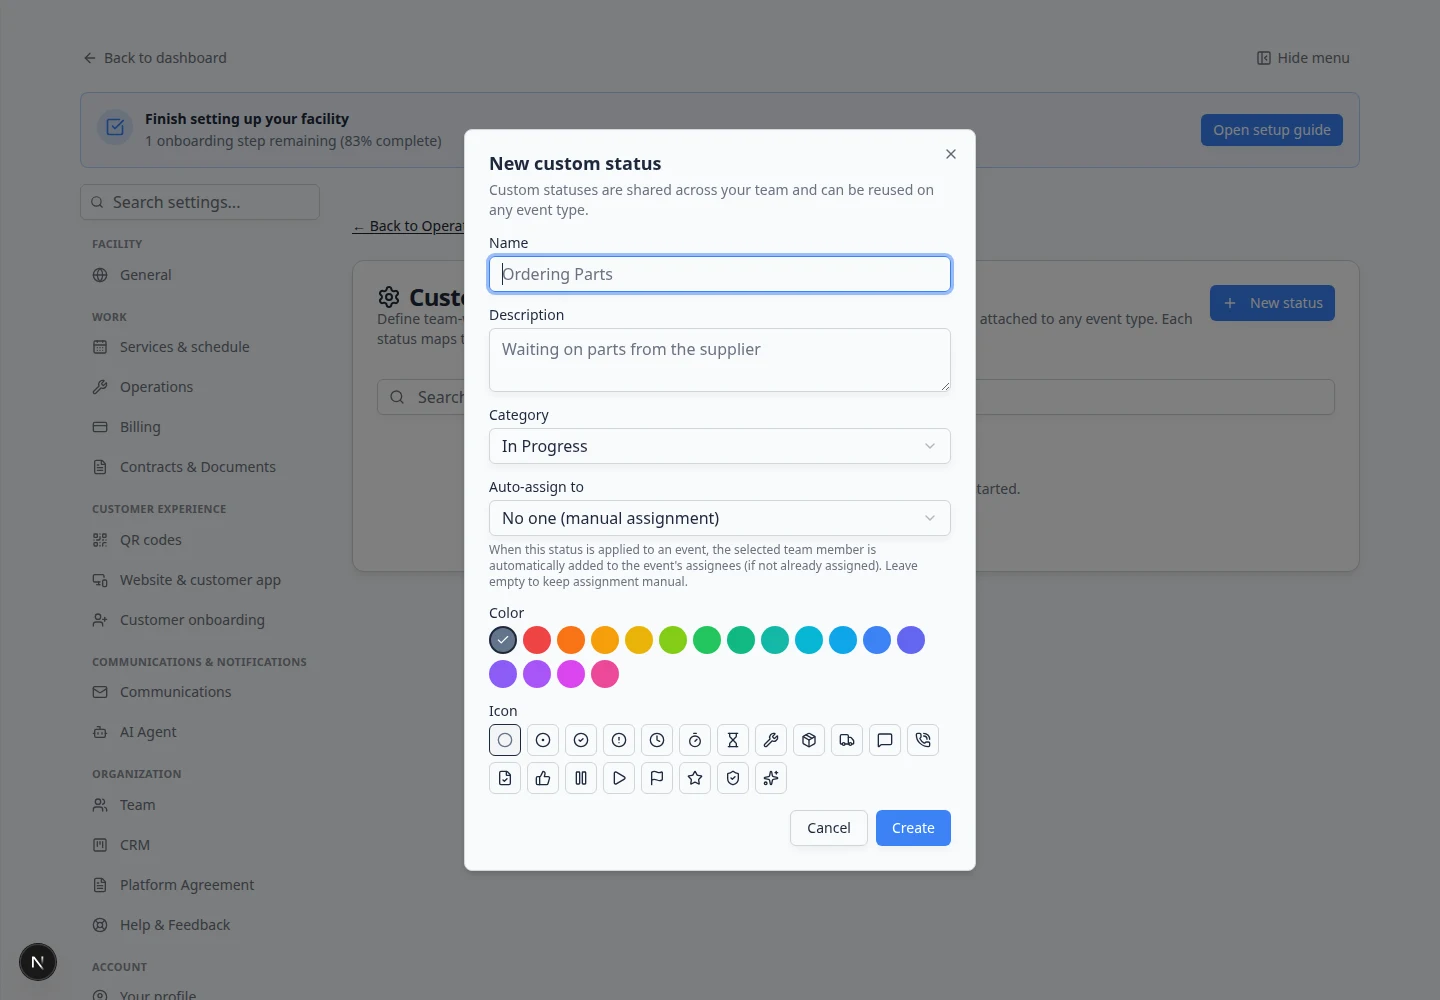1440x1000 pixels.
Task: Open the Category dropdown showing In Progress
Action: pos(720,446)
